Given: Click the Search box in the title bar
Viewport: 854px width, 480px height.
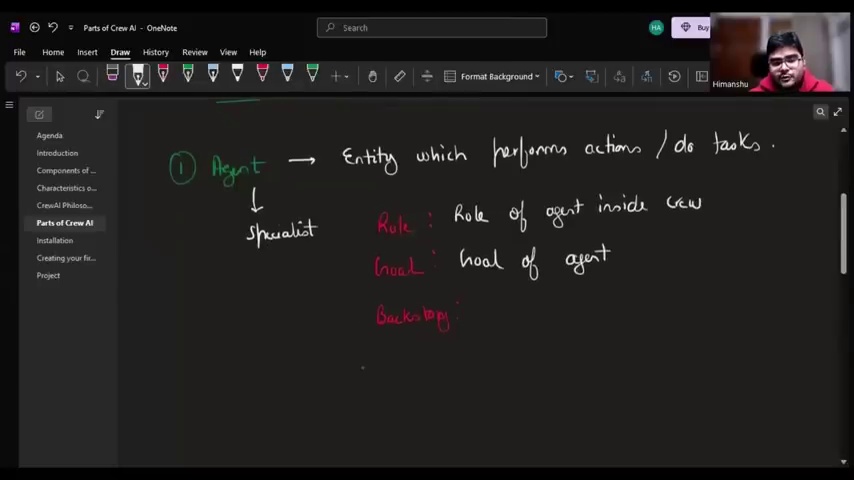Looking at the screenshot, I should 432,28.
